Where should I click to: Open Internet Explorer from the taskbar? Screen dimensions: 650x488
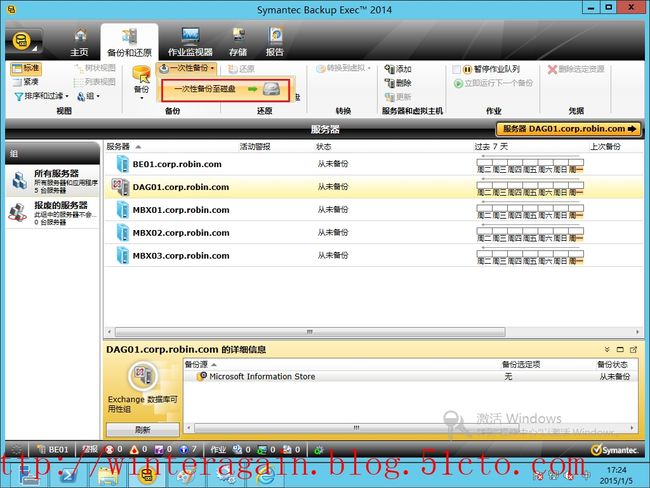(x=265, y=475)
